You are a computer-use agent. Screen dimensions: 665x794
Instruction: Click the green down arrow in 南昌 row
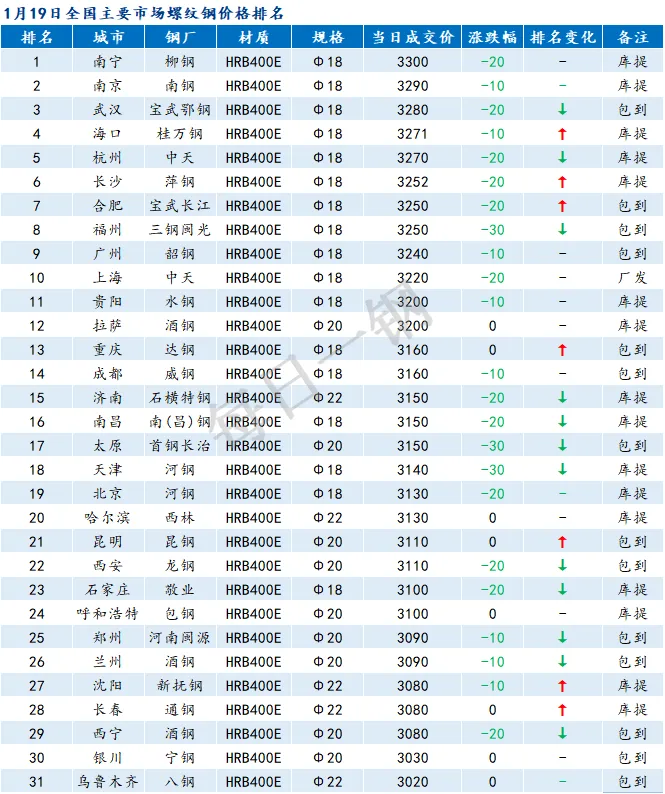(562, 421)
